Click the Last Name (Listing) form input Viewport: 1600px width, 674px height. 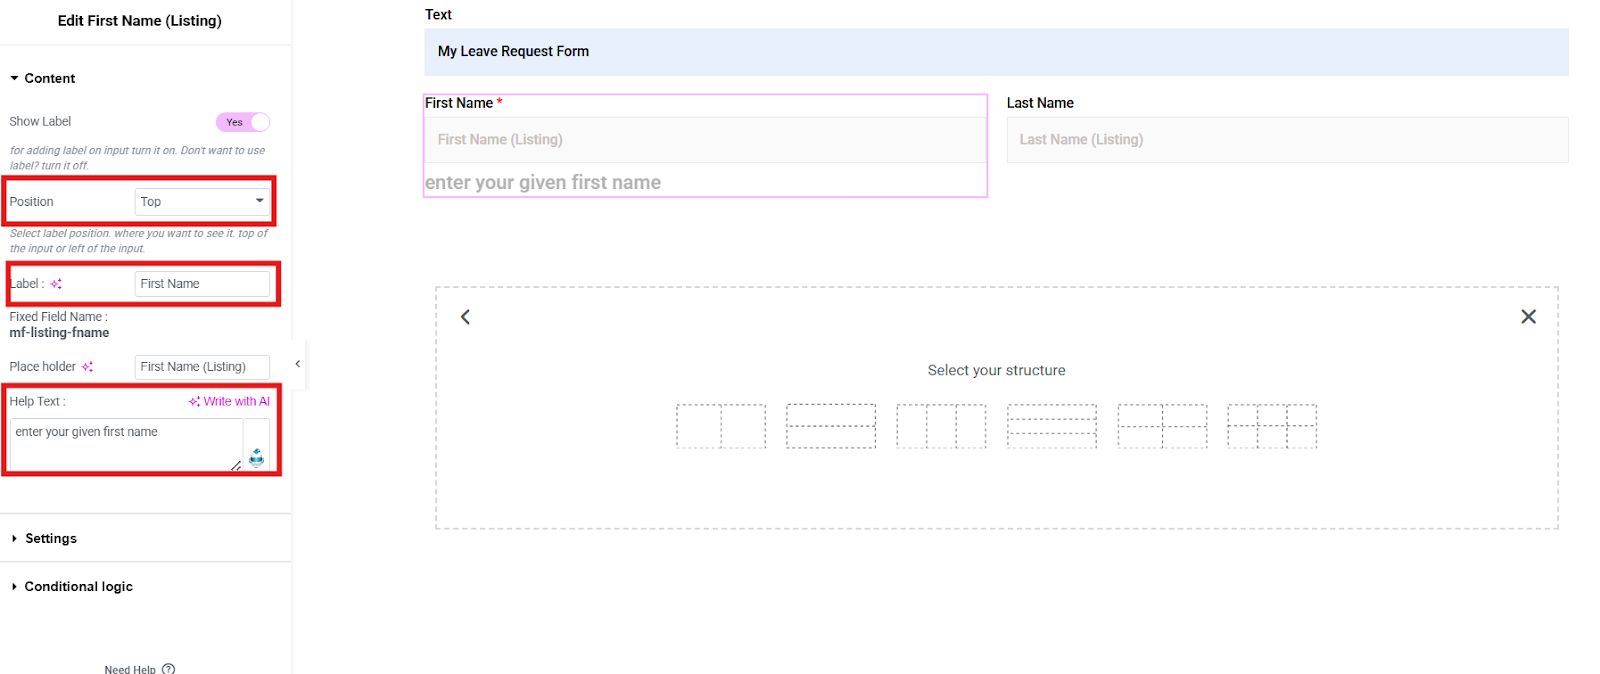point(1287,140)
